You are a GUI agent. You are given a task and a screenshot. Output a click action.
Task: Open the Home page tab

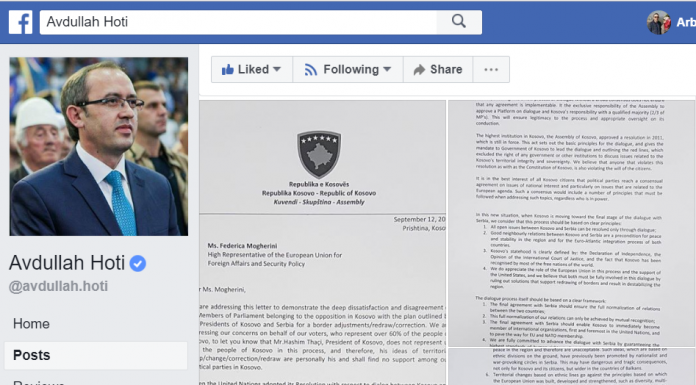31,324
